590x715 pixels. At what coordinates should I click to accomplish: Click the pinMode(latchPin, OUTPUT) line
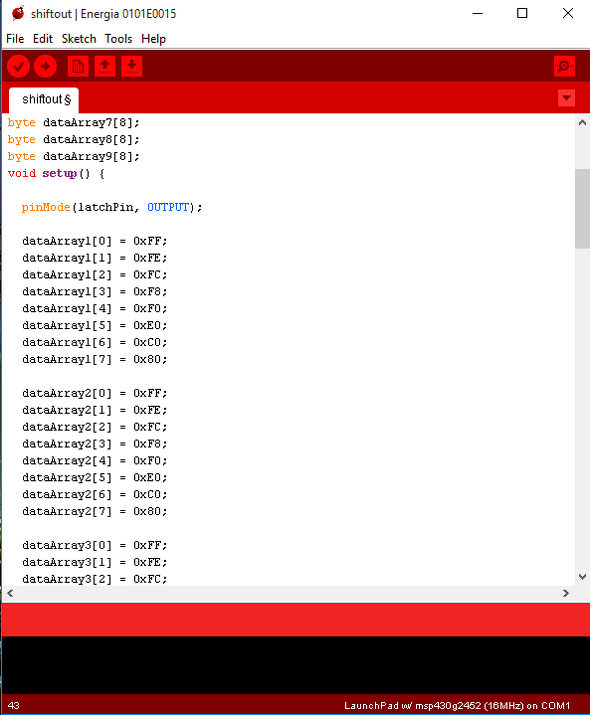112,207
